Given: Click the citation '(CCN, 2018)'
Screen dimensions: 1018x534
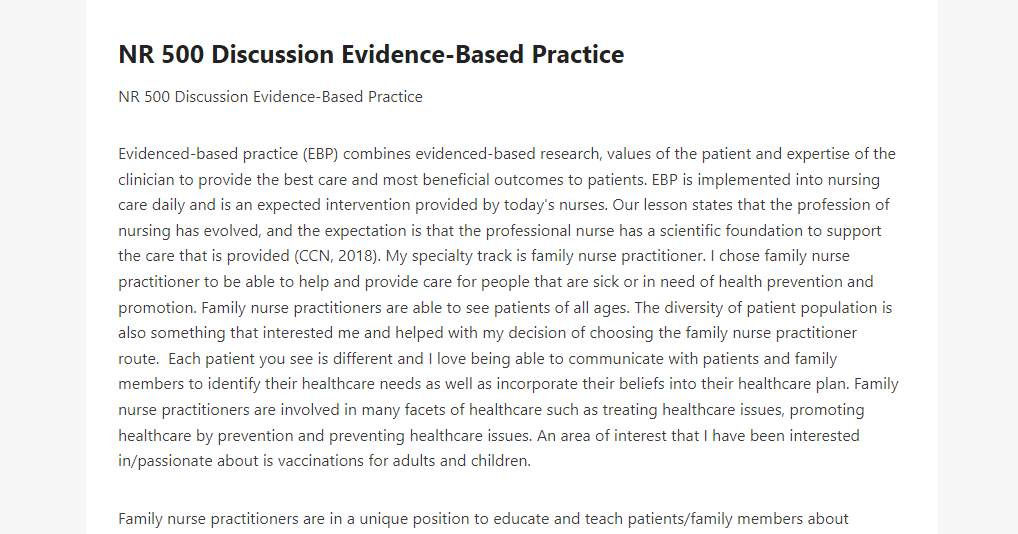Looking at the screenshot, I should (338, 256).
